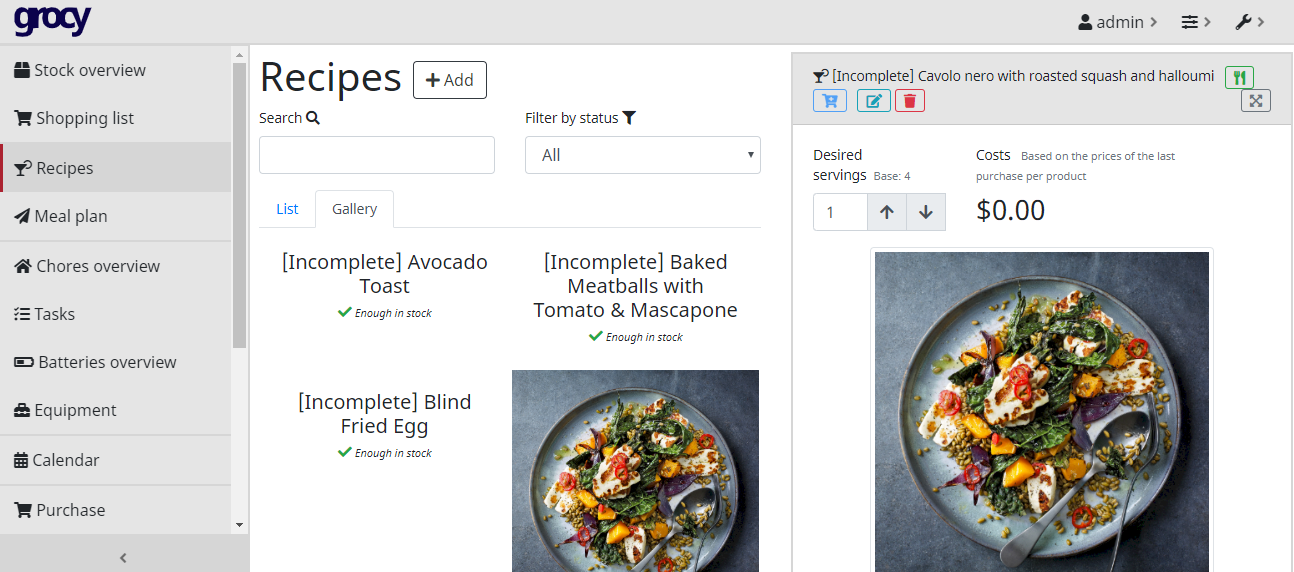Collapse the sidebar with the left chevron

click(123, 558)
